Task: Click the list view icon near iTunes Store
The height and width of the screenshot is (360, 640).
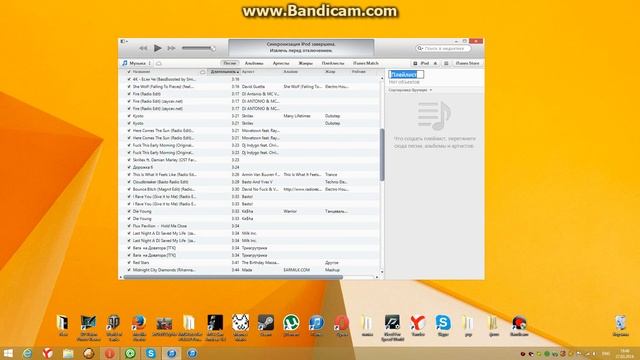Action: pyautogui.click(x=446, y=63)
